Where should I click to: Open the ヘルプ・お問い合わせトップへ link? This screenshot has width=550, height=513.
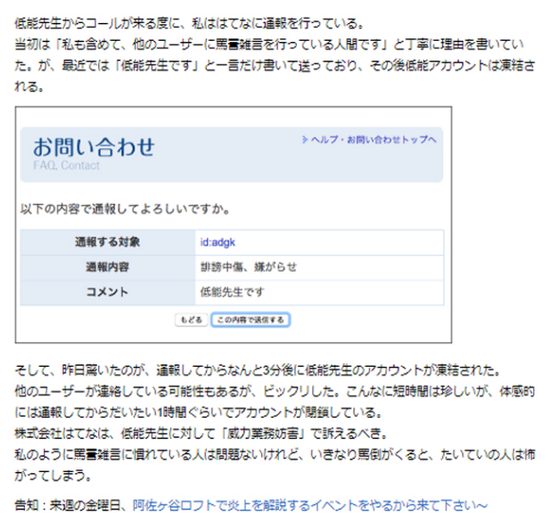tap(374, 140)
